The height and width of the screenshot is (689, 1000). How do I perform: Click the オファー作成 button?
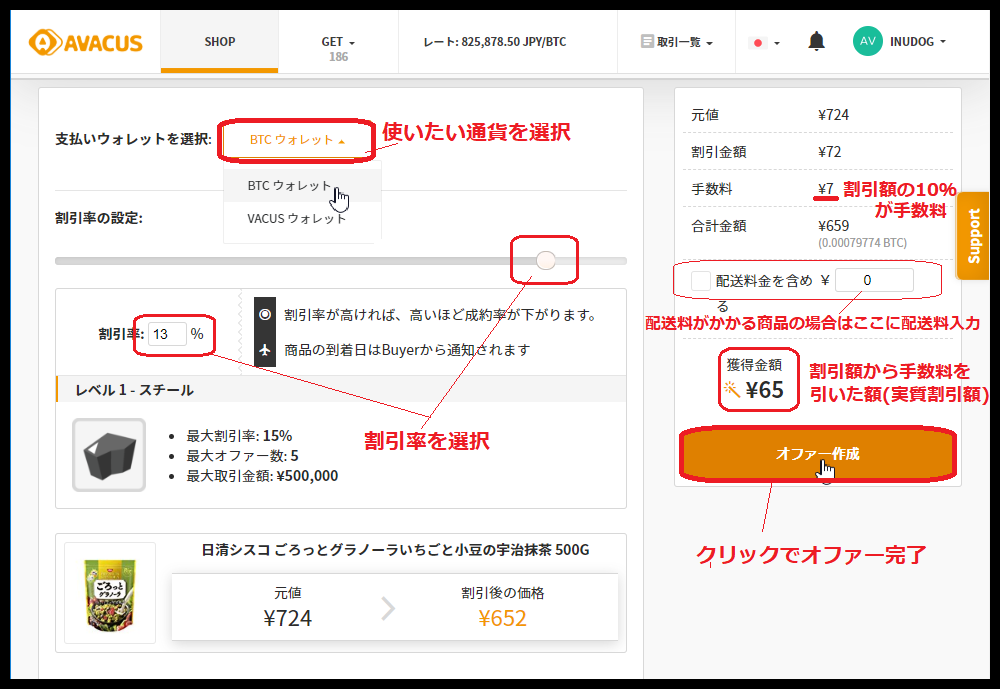[817, 454]
